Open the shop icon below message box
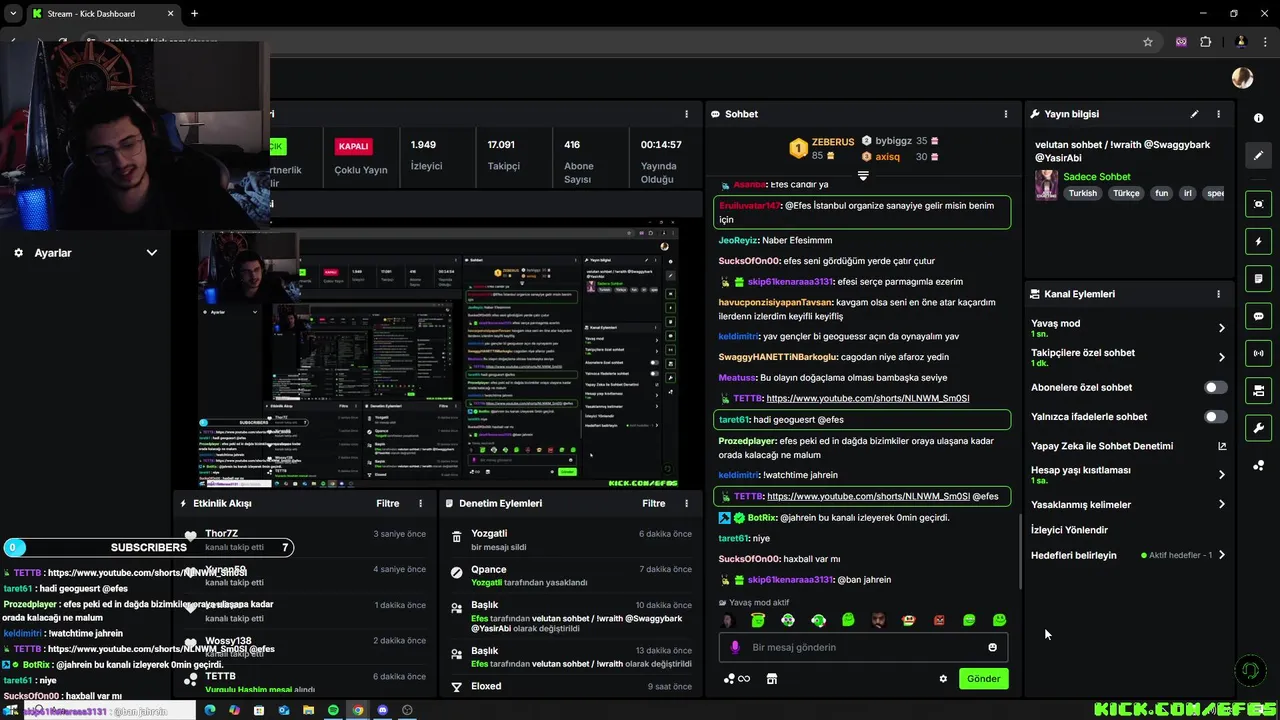The height and width of the screenshot is (720, 1280). pyautogui.click(x=771, y=679)
